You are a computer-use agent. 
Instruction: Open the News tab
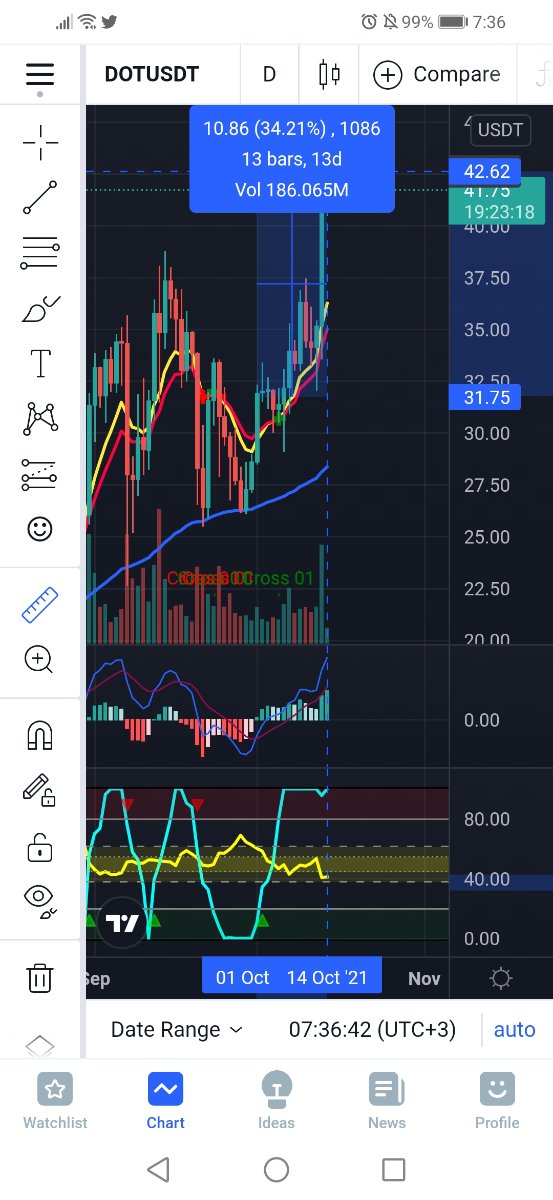tap(387, 1100)
